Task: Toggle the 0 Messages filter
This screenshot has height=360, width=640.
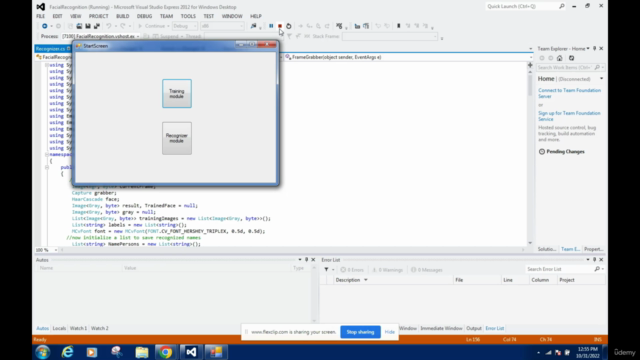Action: [427, 270]
